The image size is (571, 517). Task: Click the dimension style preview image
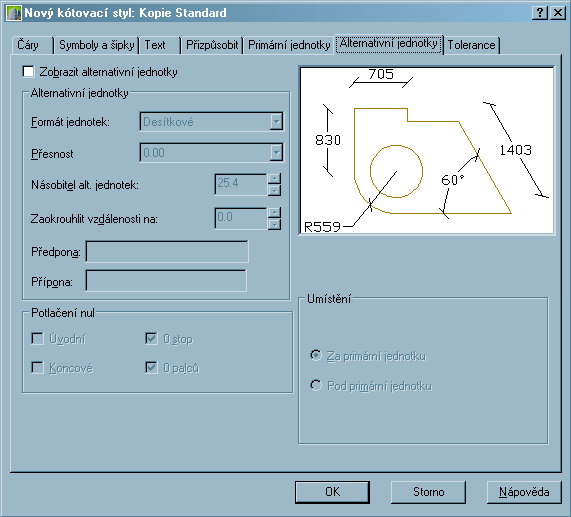[x=426, y=150]
